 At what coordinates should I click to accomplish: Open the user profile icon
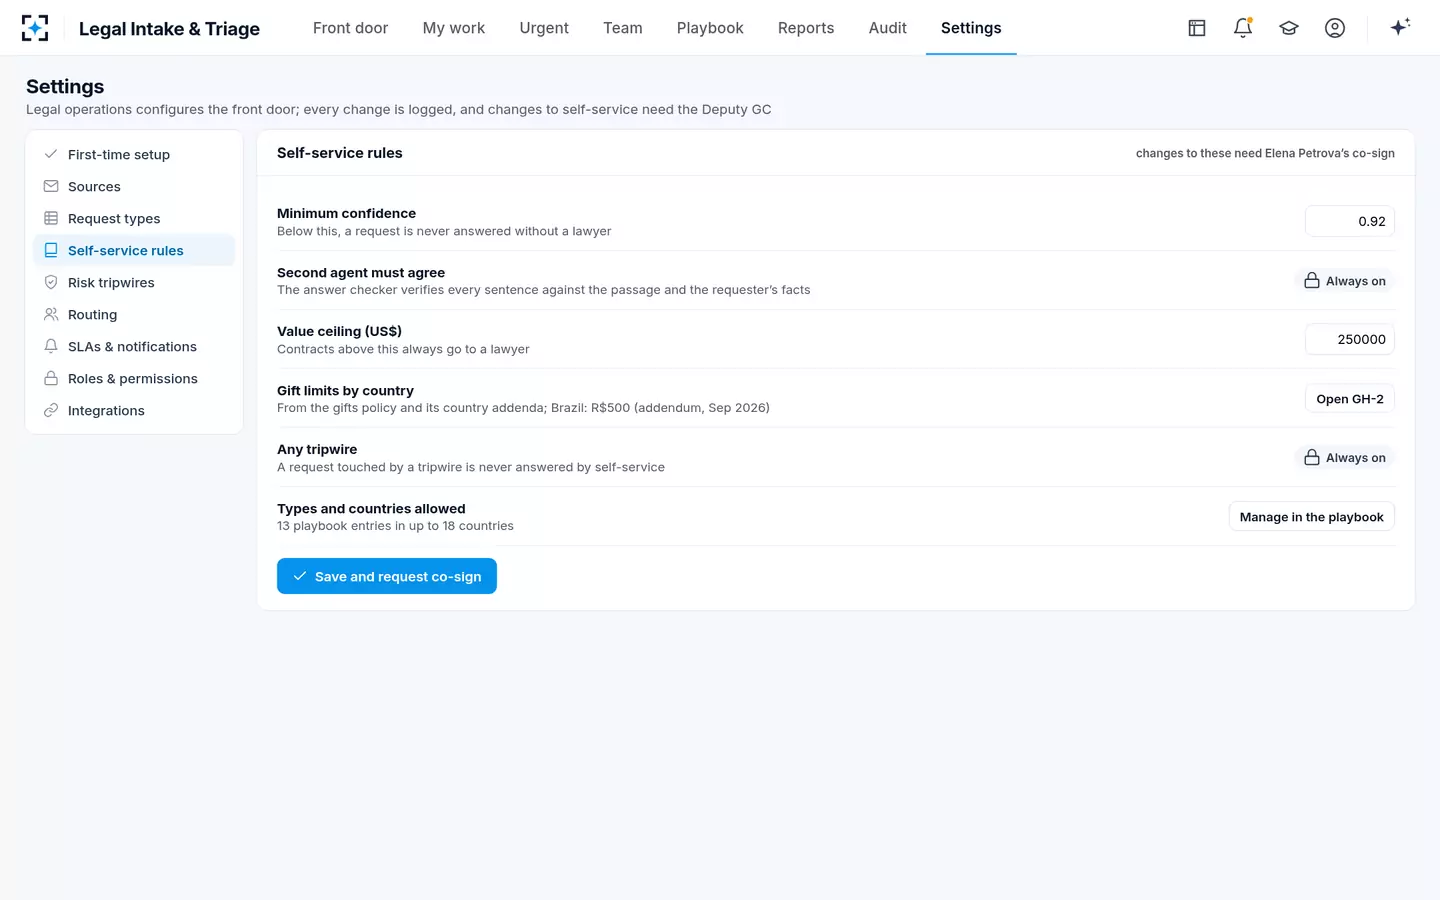coord(1335,28)
